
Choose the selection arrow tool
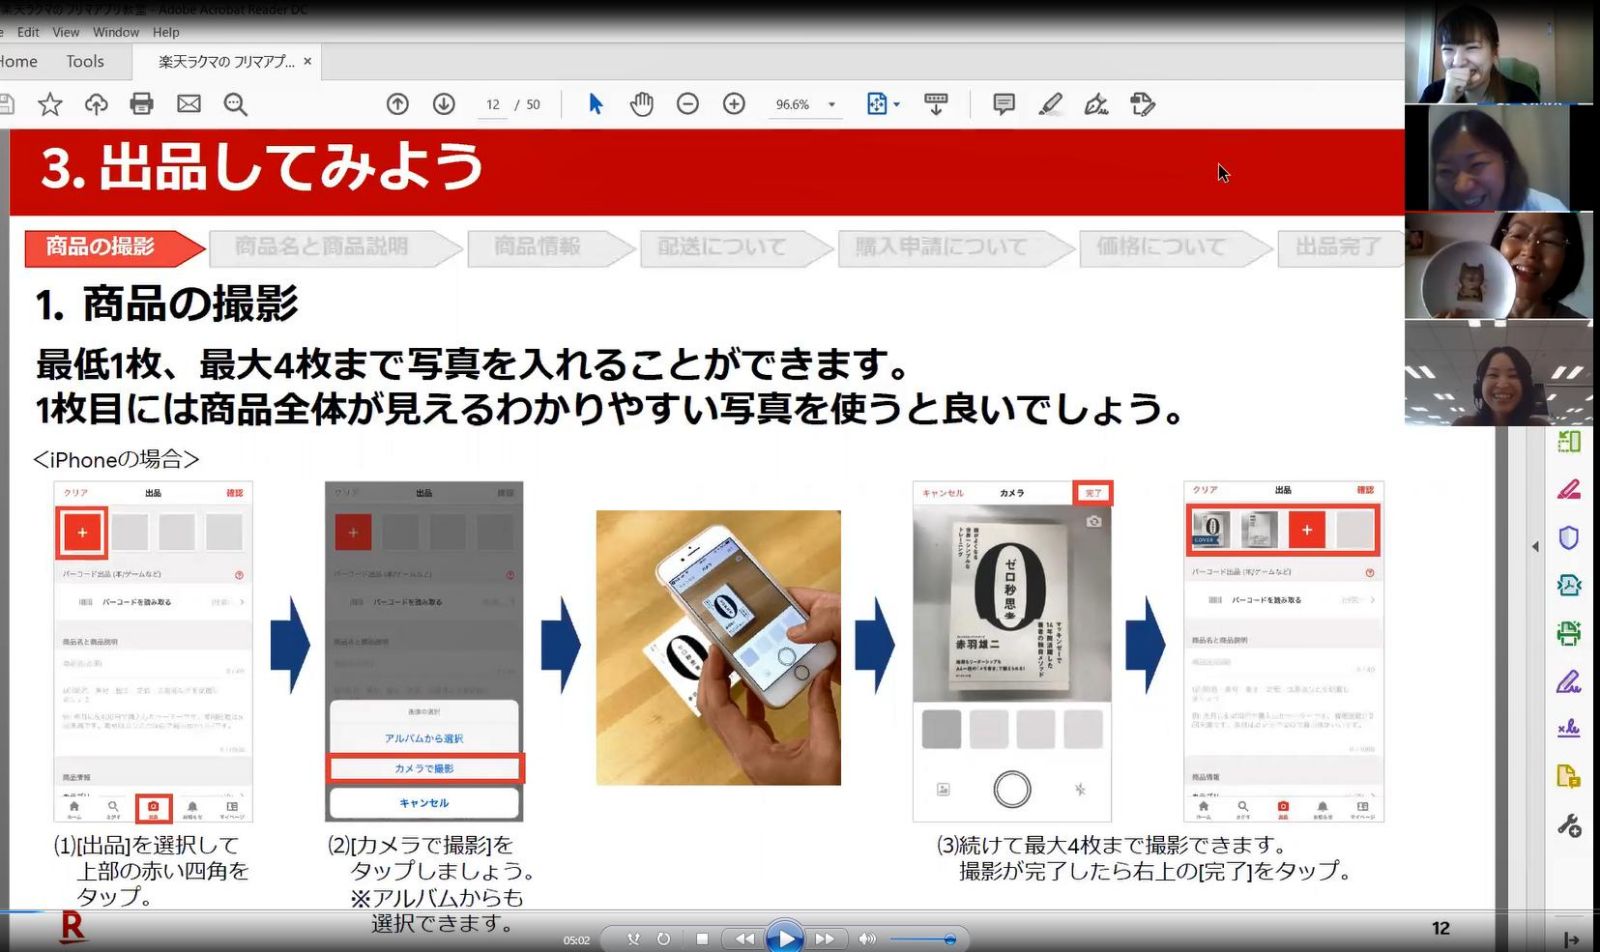pos(596,104)
